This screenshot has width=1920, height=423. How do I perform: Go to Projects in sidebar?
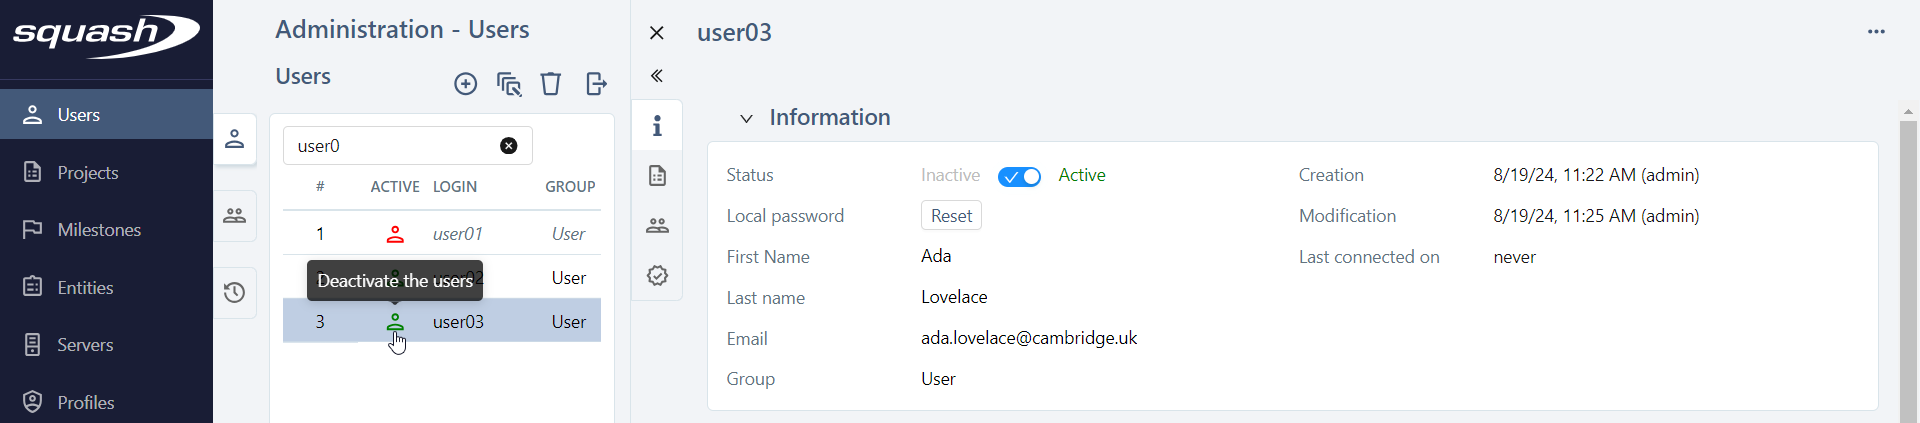88,173
